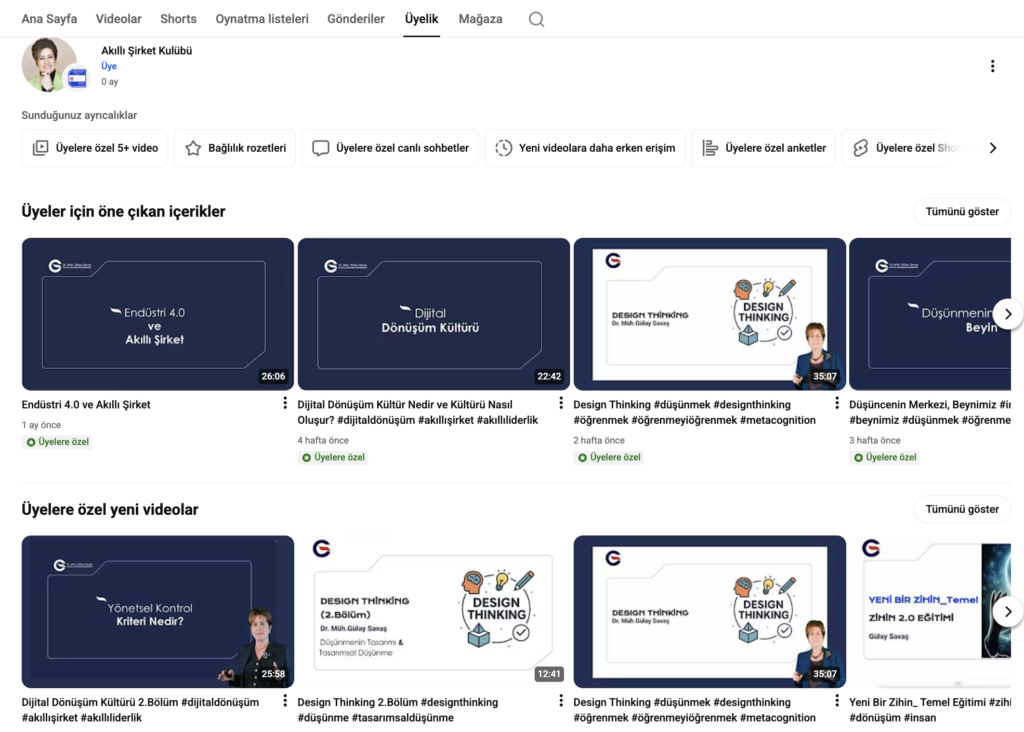Click Düşüncenin Merkezi, Beynimiz video title
Image resolution: width=1024 pixels, height=732 pixels.
tap(930, 413)
